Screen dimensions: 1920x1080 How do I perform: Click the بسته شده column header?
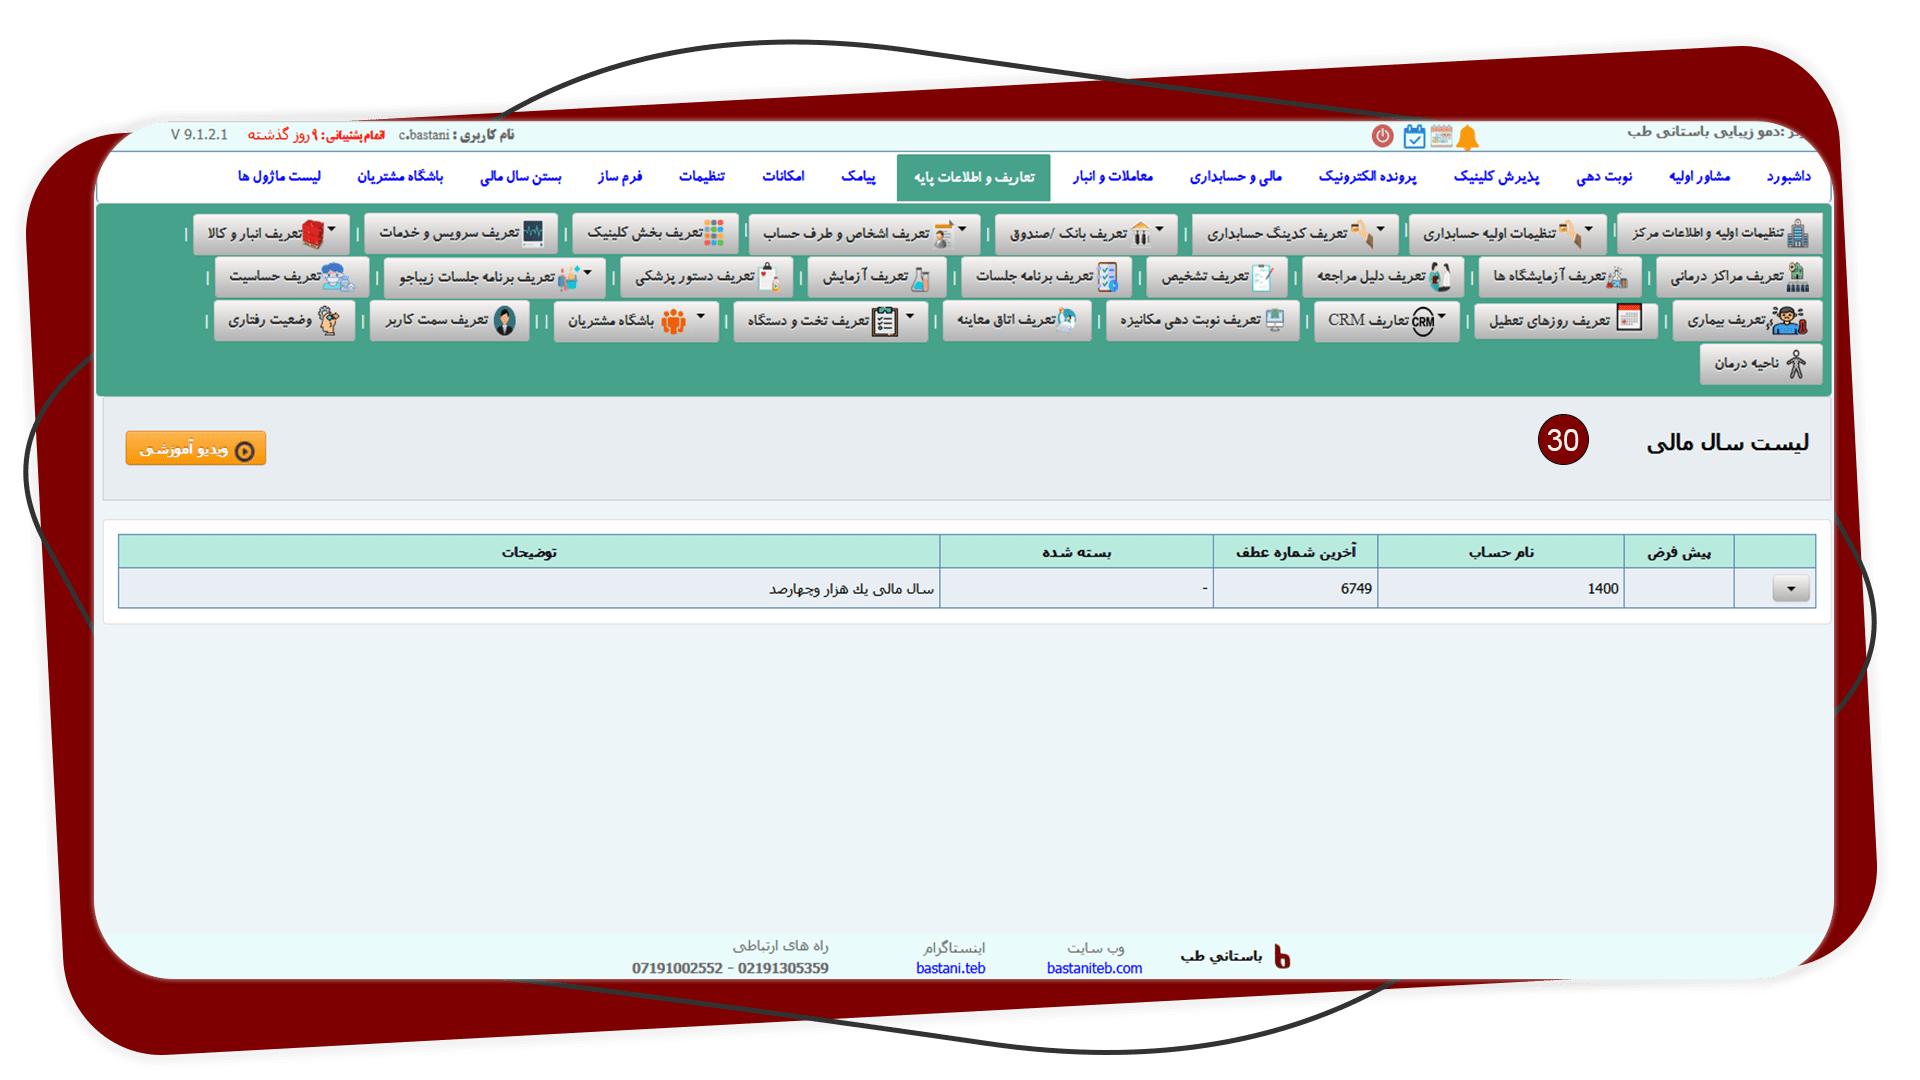pos(1076,552)
